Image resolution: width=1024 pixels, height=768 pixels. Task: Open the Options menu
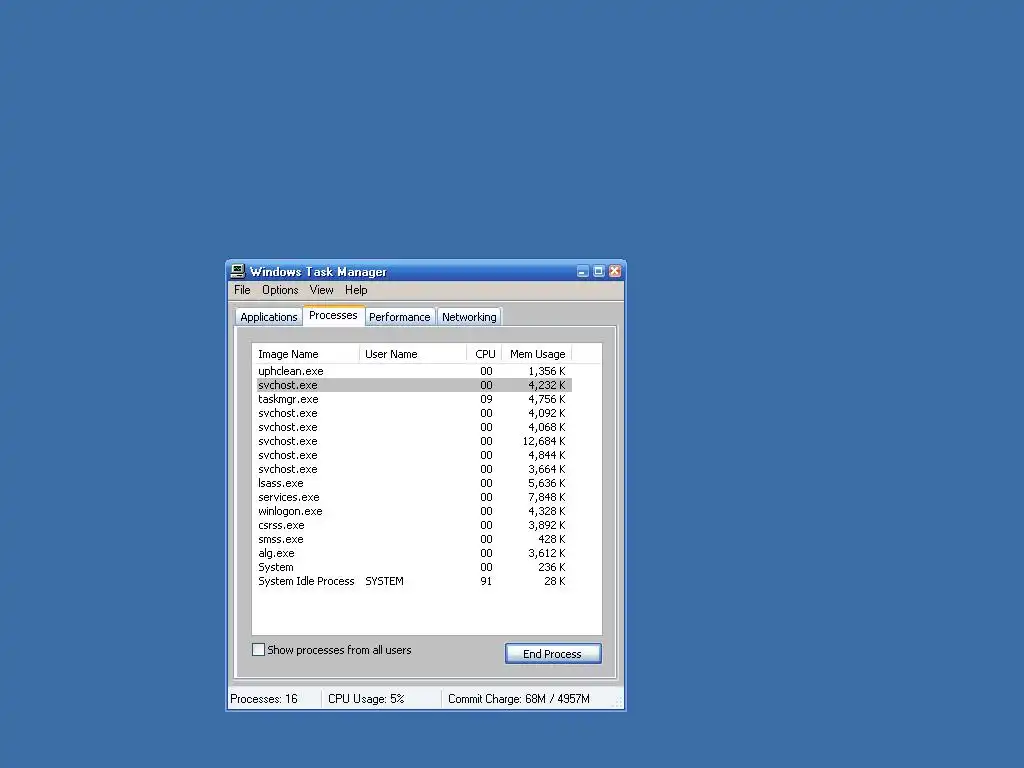point(280,290)
